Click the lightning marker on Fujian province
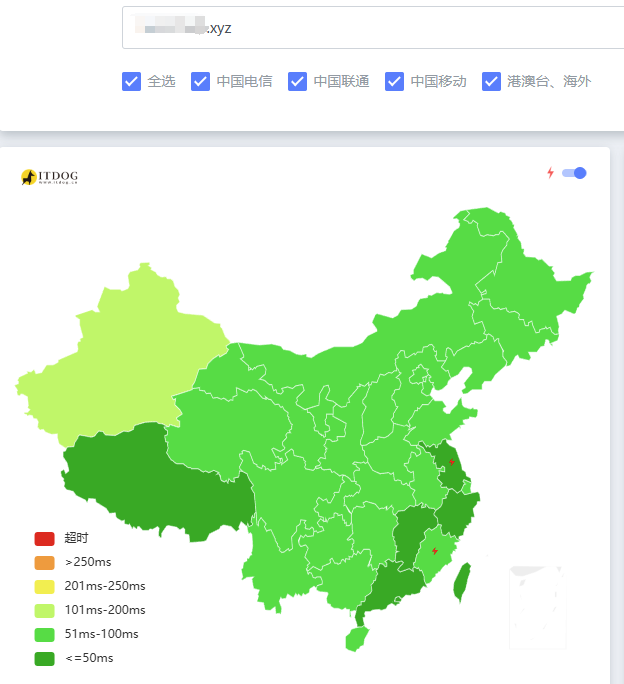This screenshot has width=624, height=684. 435,551
